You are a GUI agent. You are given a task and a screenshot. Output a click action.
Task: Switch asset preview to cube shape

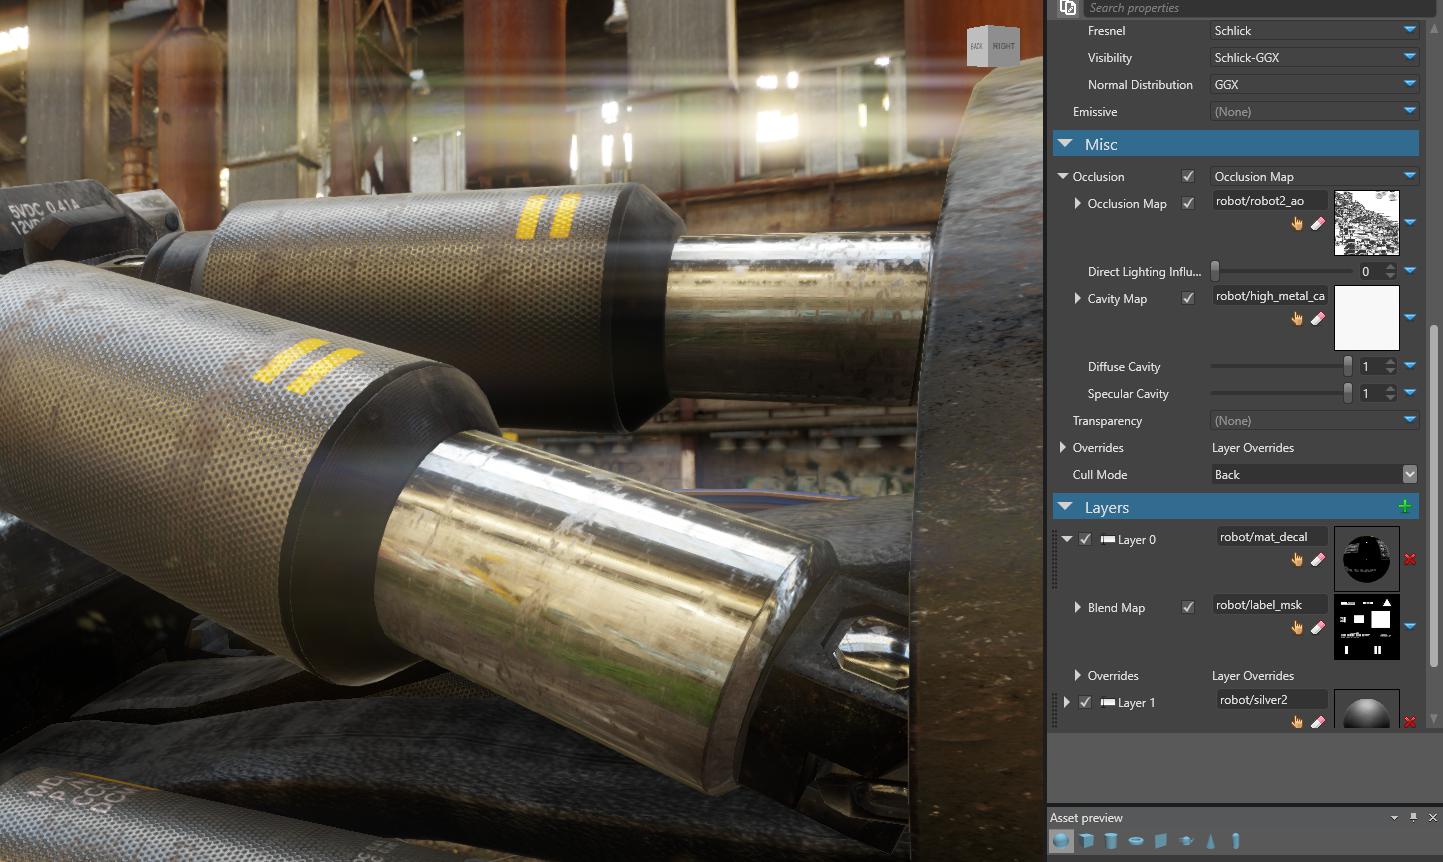pos(1086,841)
